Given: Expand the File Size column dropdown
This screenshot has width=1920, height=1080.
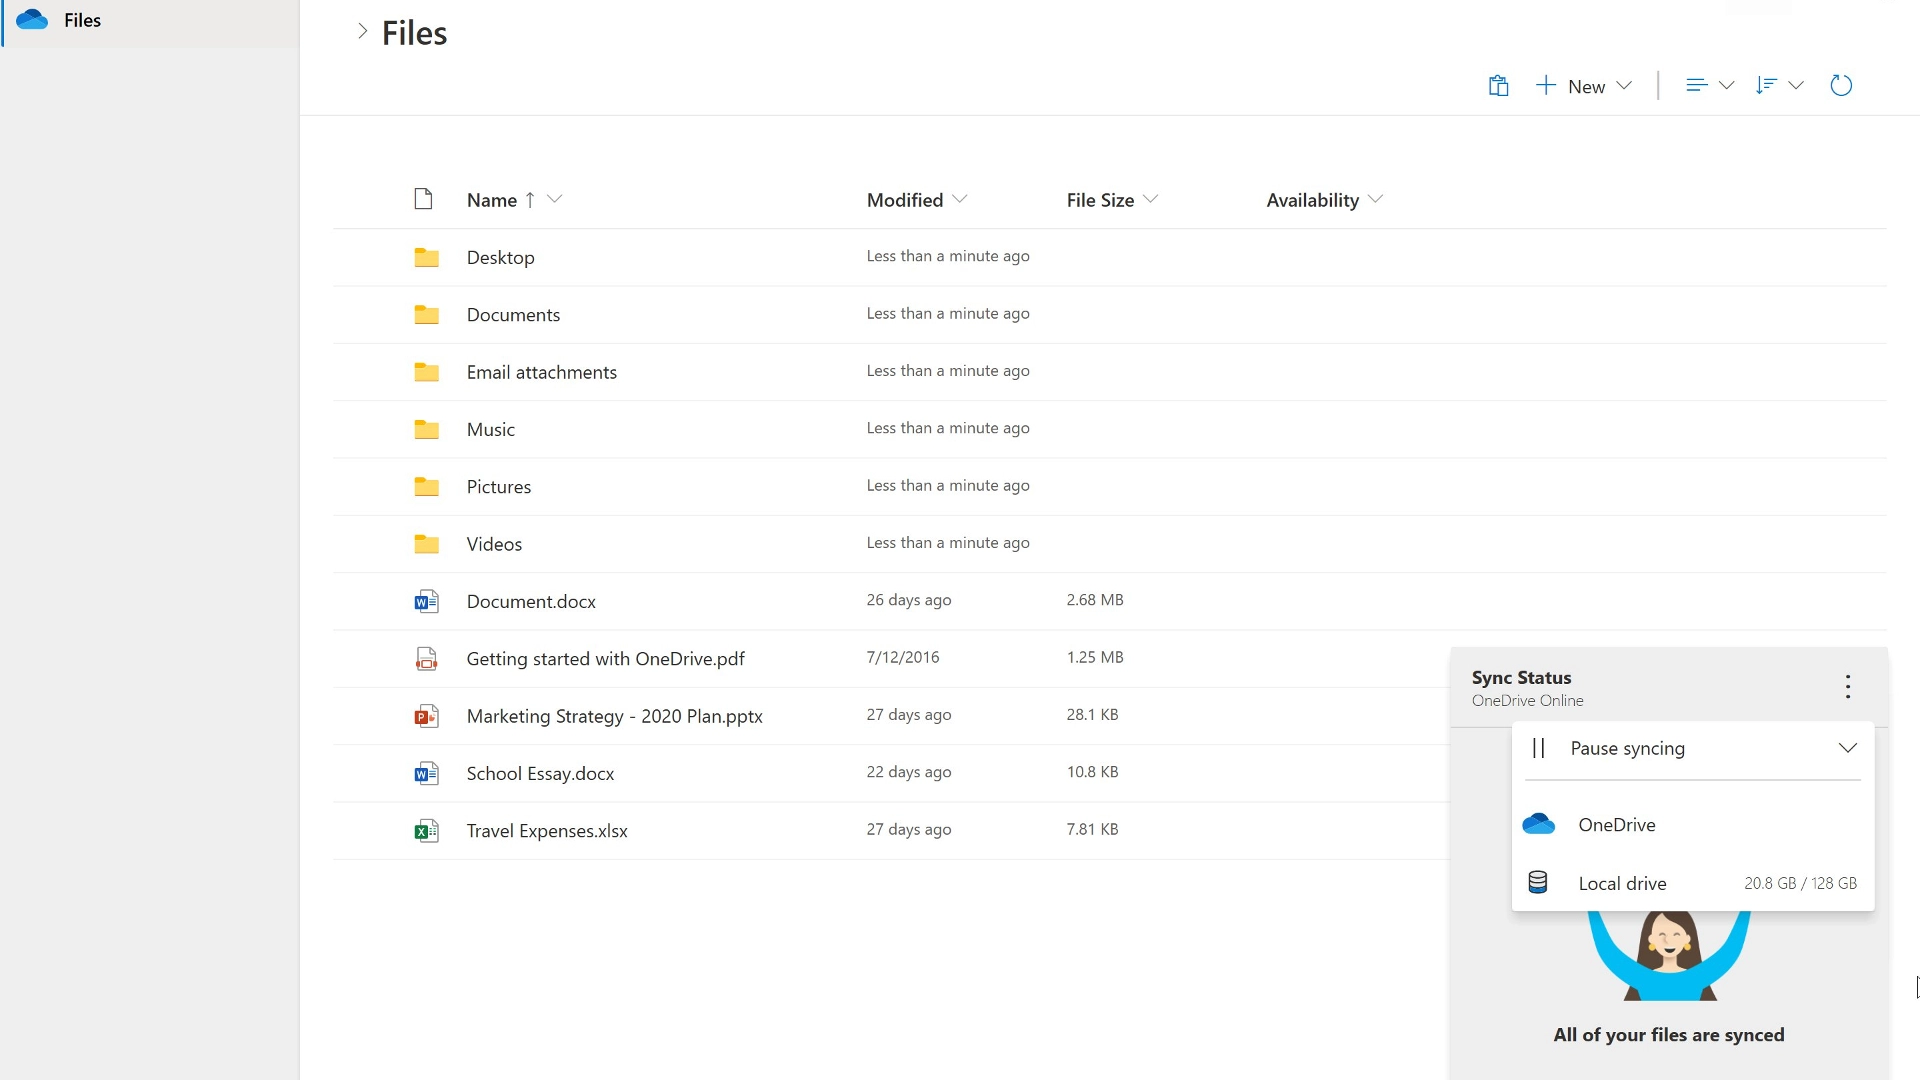Looking at the screenshot, I should coord(1150,200).
